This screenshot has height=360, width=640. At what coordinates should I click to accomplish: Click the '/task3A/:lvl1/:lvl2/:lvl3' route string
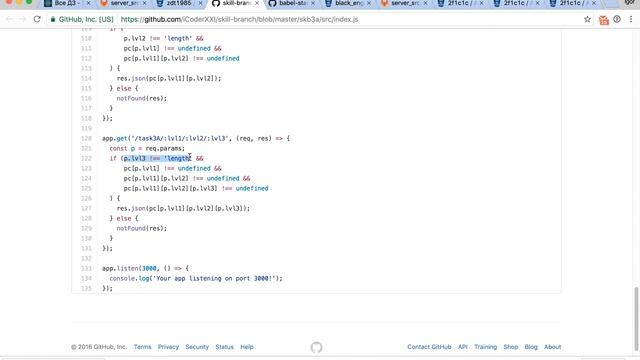click(180, 138)
